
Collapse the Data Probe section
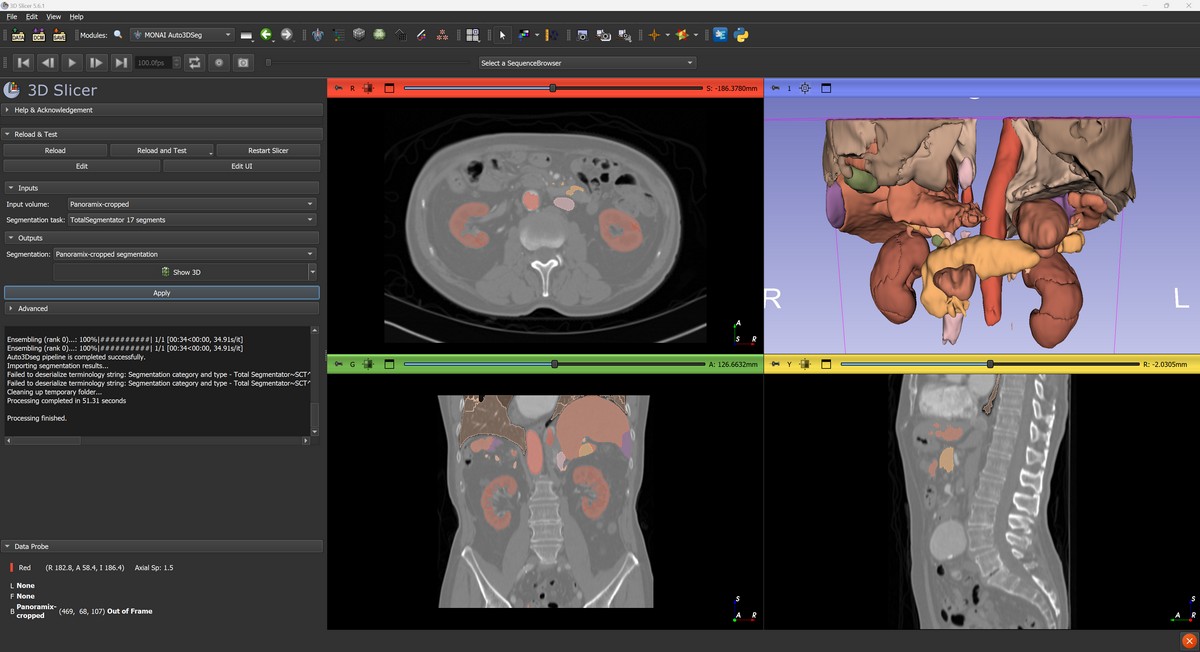click(162, 547)
